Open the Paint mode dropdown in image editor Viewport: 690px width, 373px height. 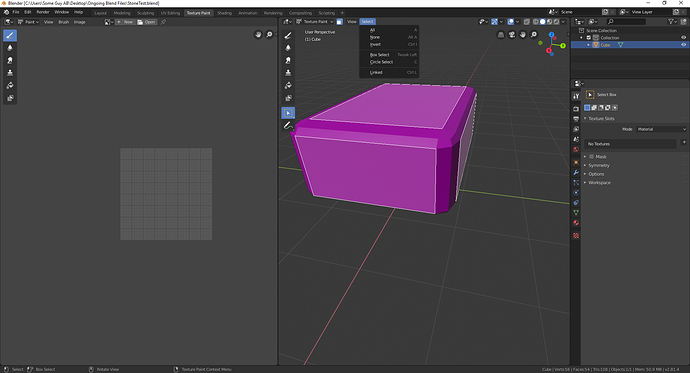pyautogui.click(x=28, y=22)
